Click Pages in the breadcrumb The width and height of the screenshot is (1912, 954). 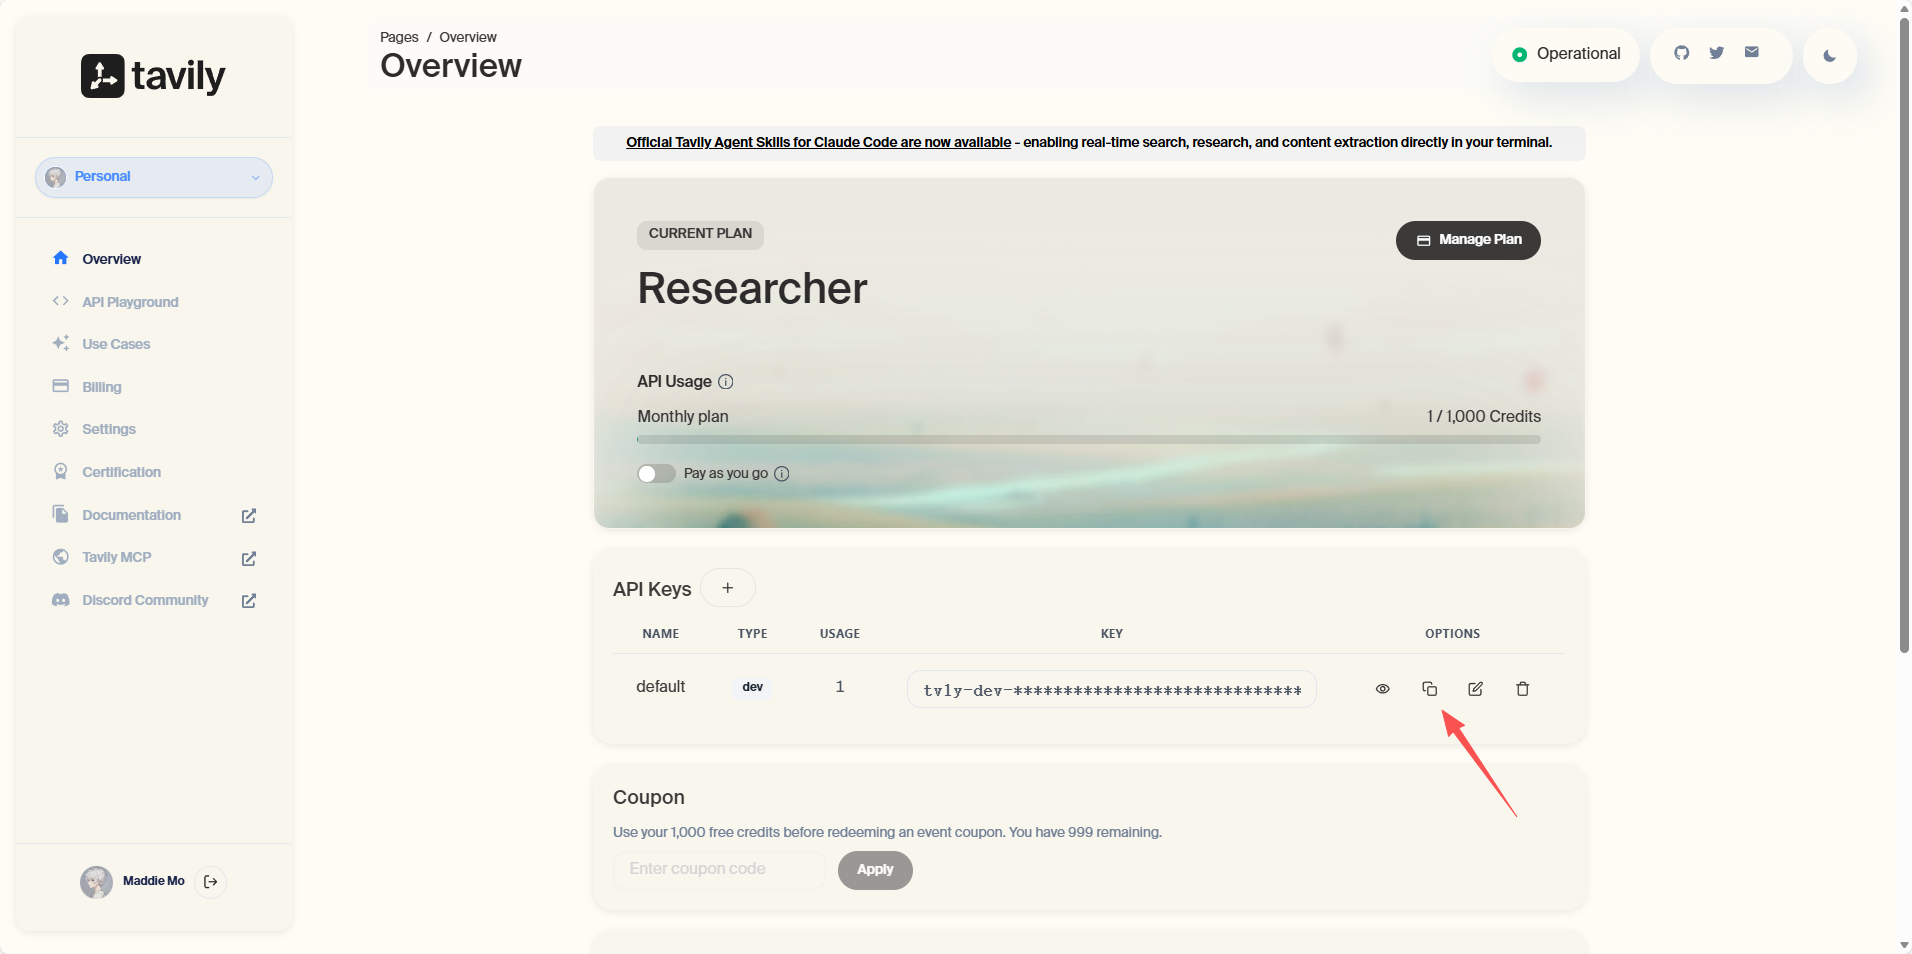[x=399, y=37]
